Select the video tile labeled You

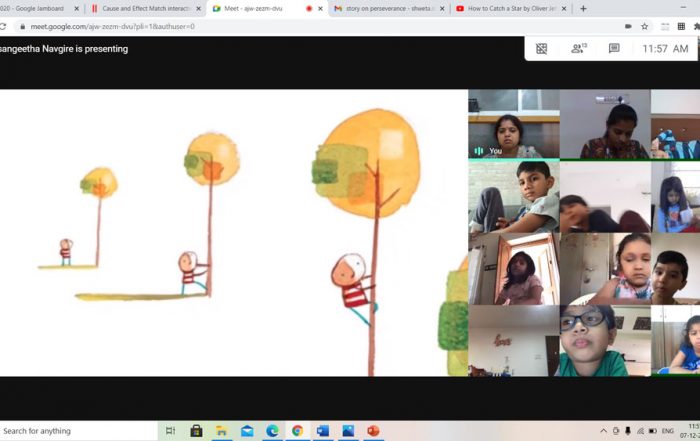[513, 124]
